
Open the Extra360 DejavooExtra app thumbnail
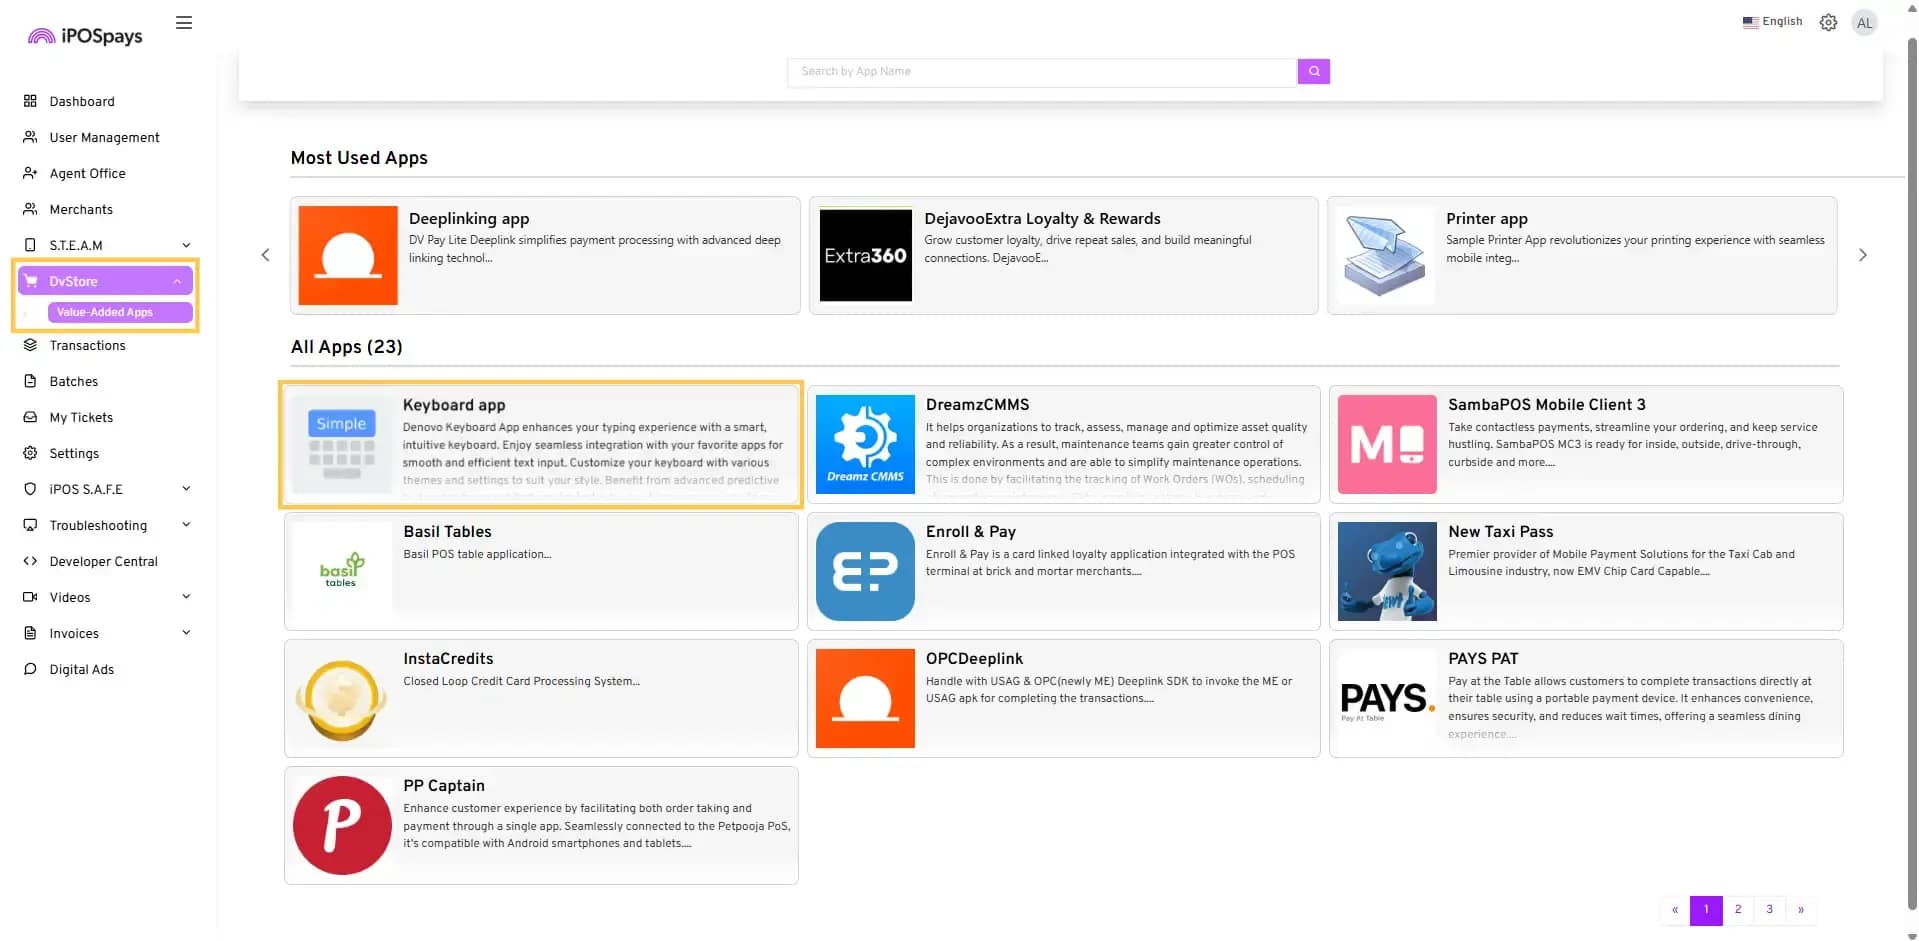tap(865, 255)
